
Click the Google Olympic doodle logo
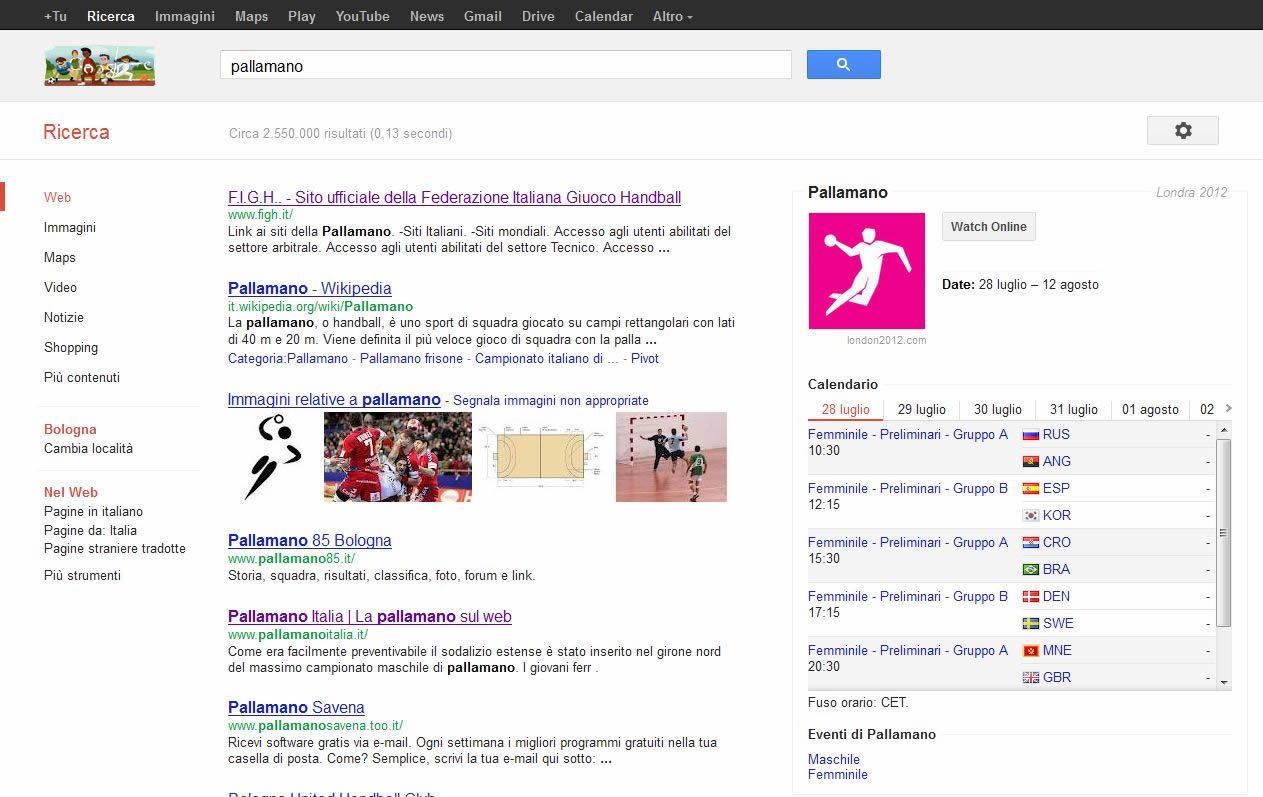coord(99,66)
